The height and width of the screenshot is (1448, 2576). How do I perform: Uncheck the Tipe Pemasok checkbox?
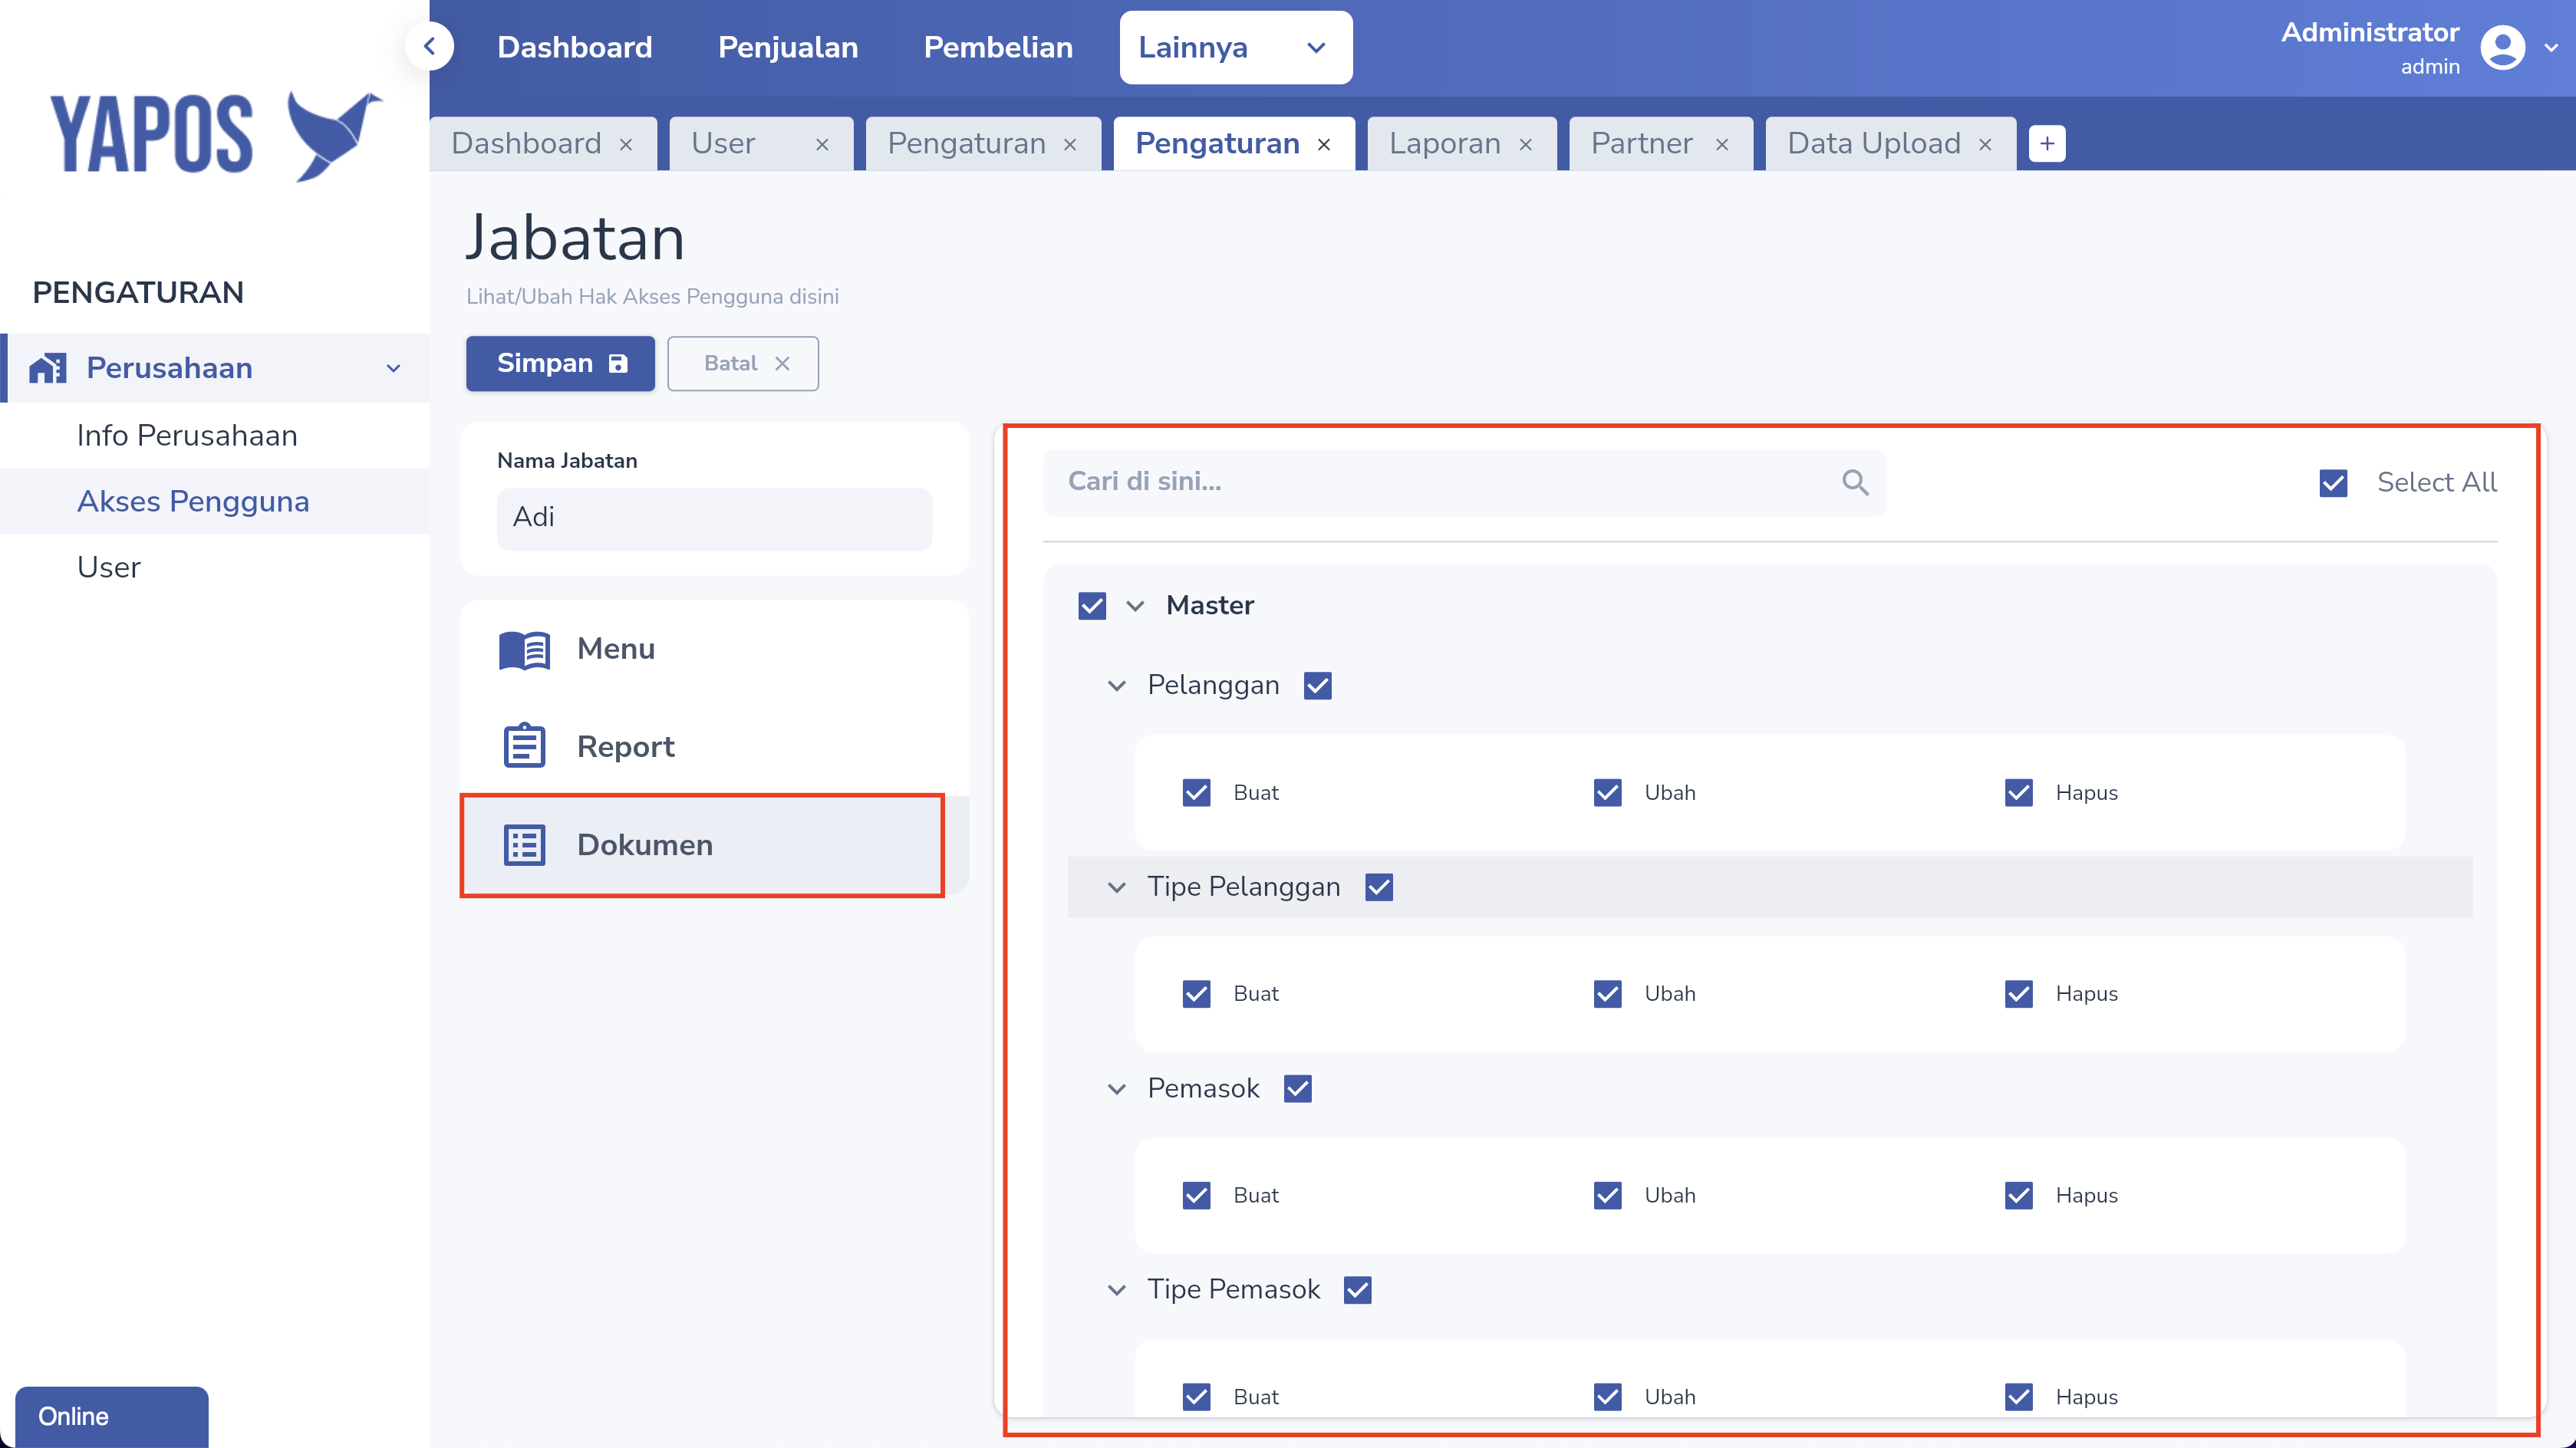click(1357, 1290)
